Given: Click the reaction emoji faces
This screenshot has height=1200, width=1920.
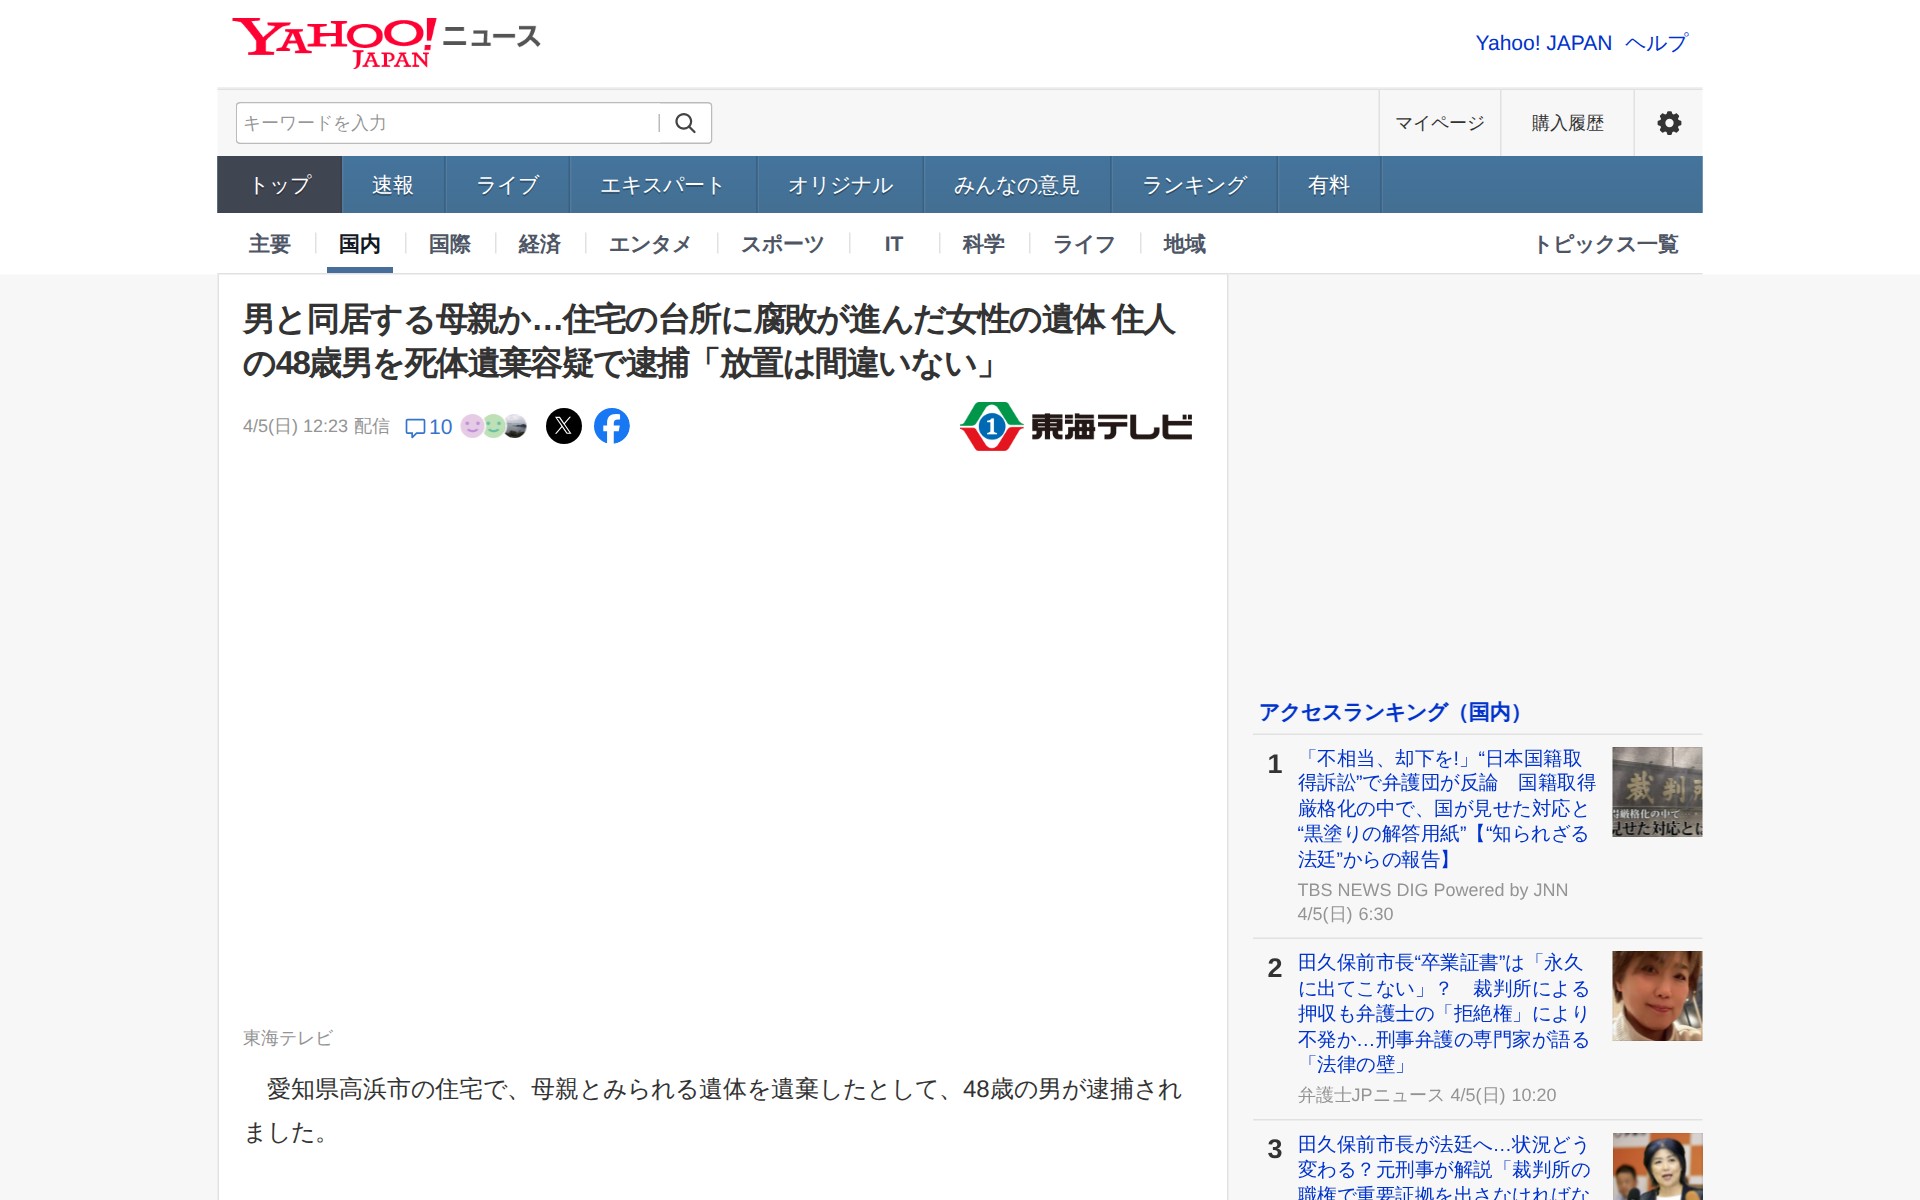Looking at the screenshot, I should click(x=493, y=426).
